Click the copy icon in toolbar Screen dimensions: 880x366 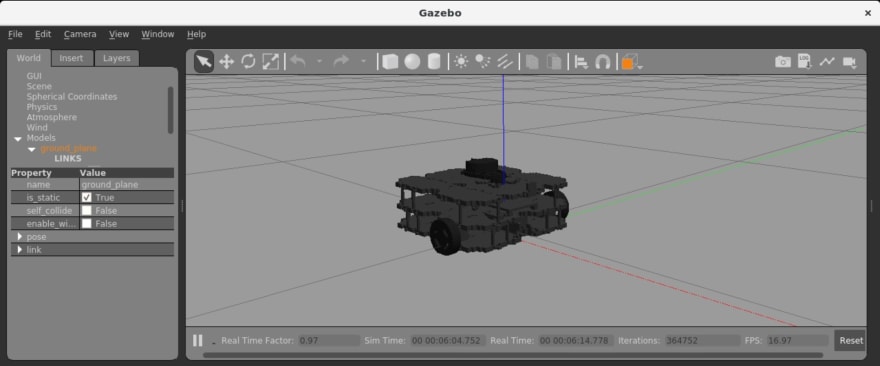[532, 61]
